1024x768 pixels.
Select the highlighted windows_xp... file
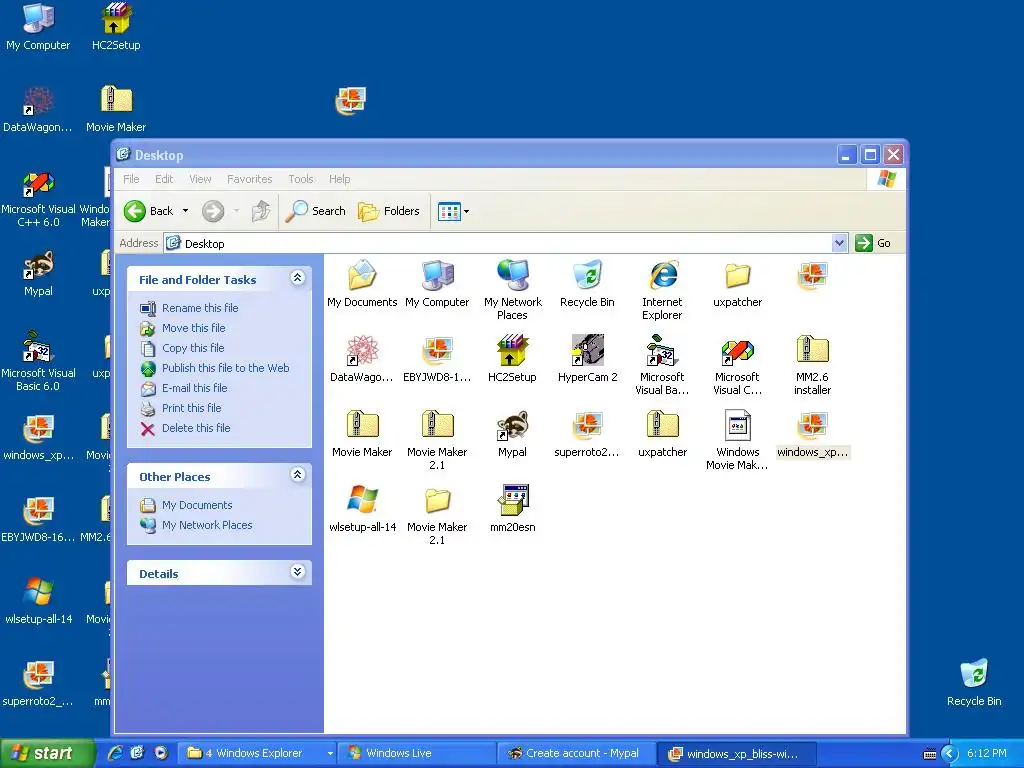pyautogui.click(x=812, y=434)
